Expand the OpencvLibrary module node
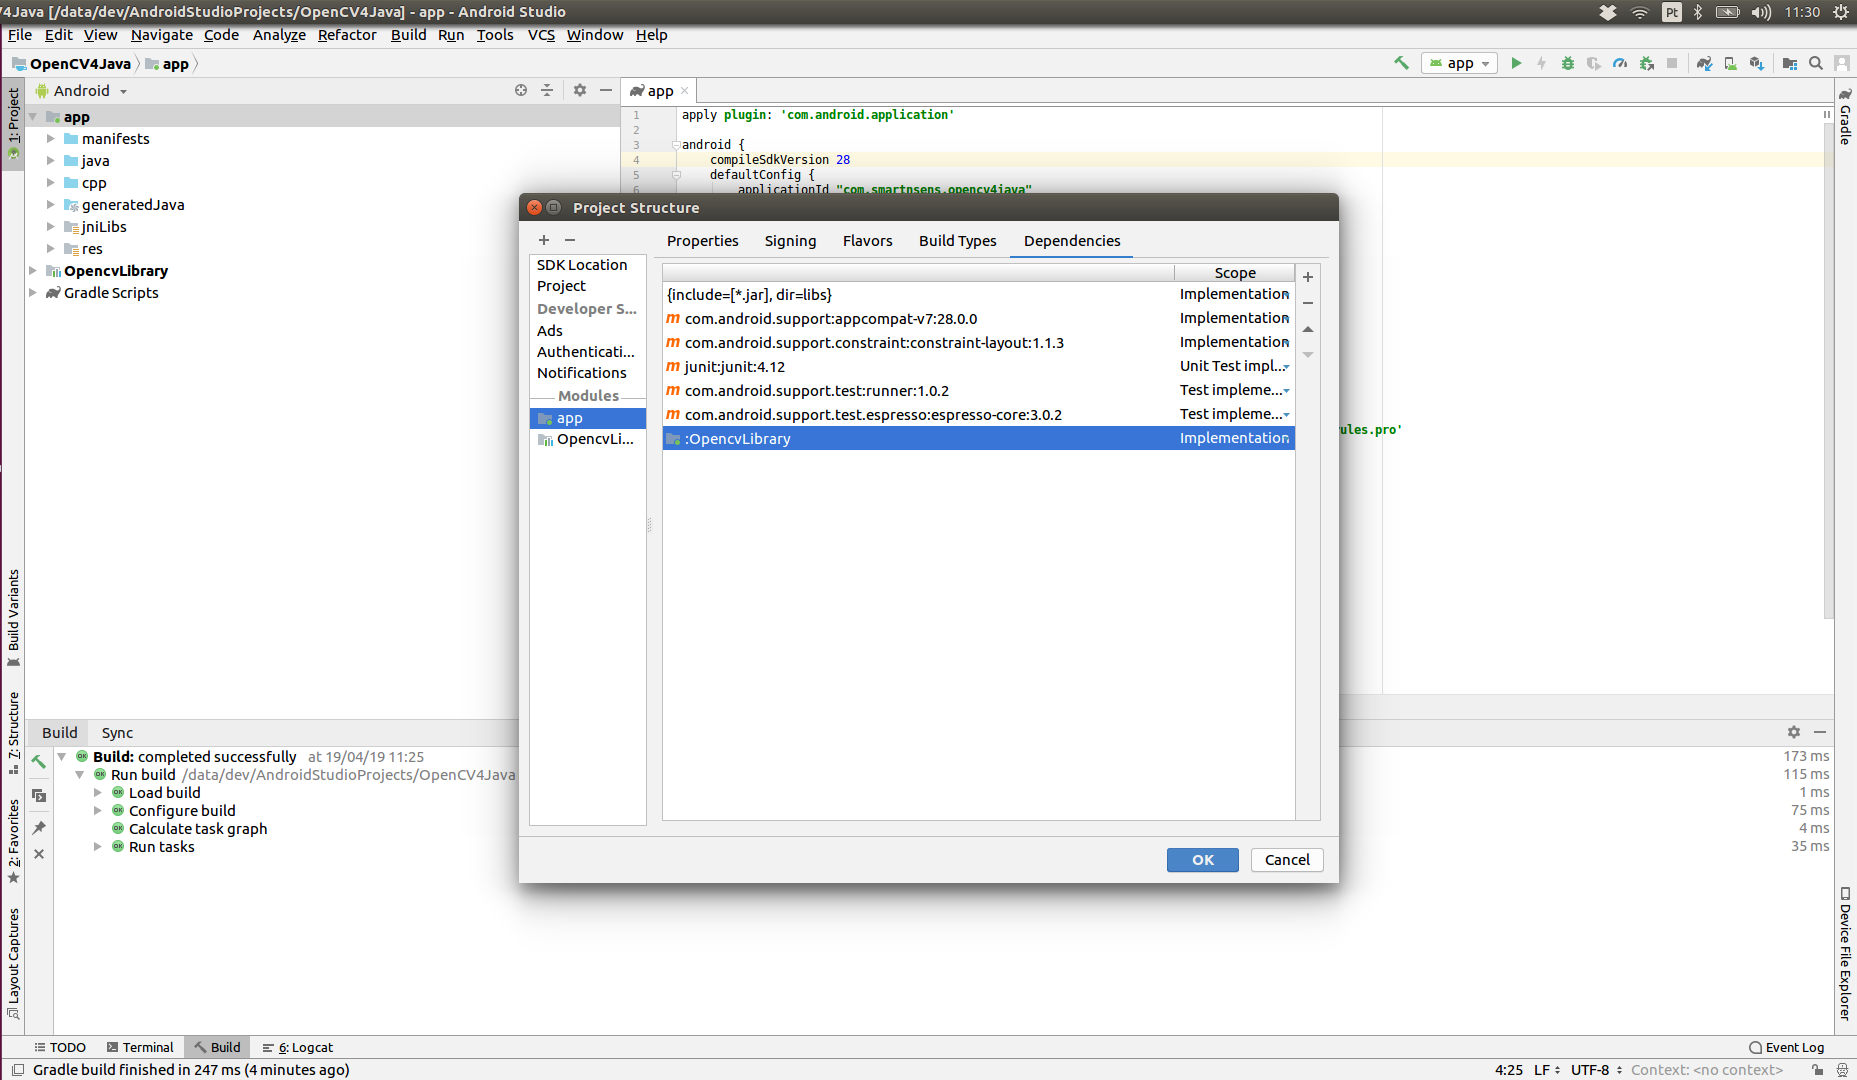 (33, 271)
